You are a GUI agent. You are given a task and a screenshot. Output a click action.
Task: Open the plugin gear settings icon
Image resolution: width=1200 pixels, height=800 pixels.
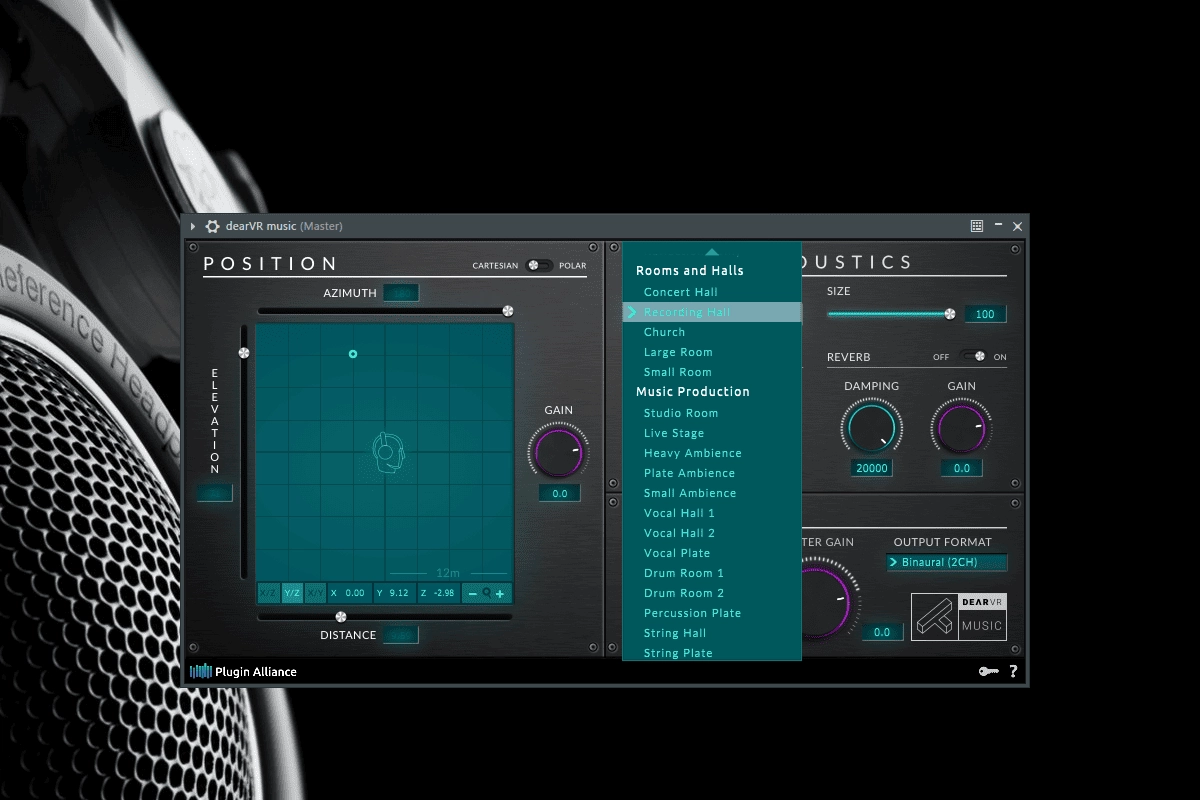[212, 226]
